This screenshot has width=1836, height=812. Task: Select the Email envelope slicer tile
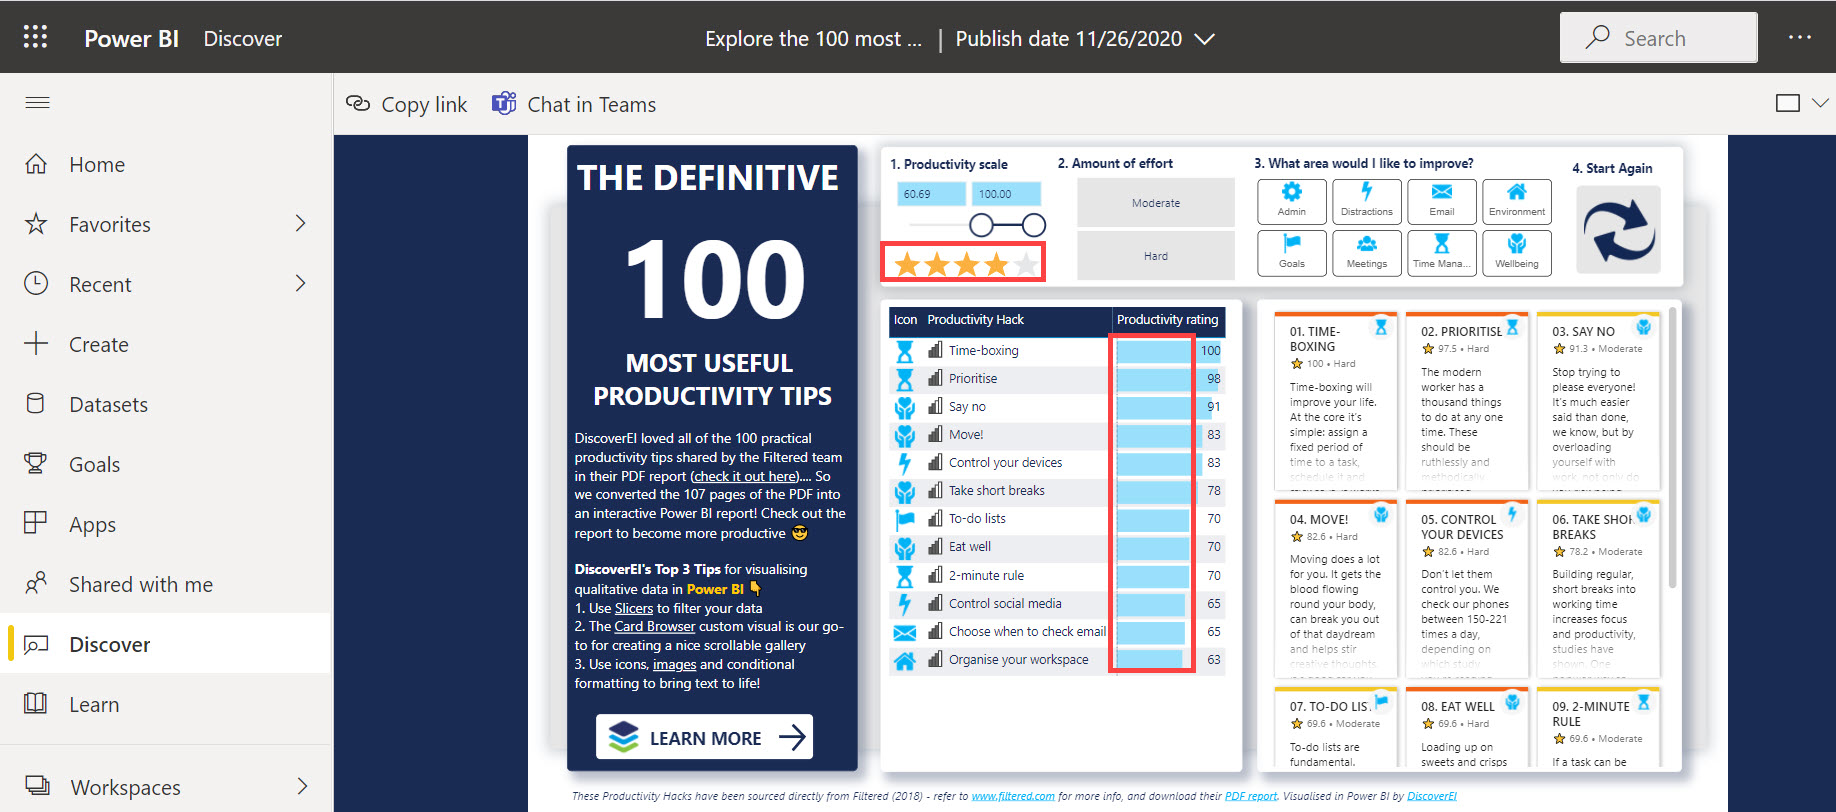(1441, 200)
